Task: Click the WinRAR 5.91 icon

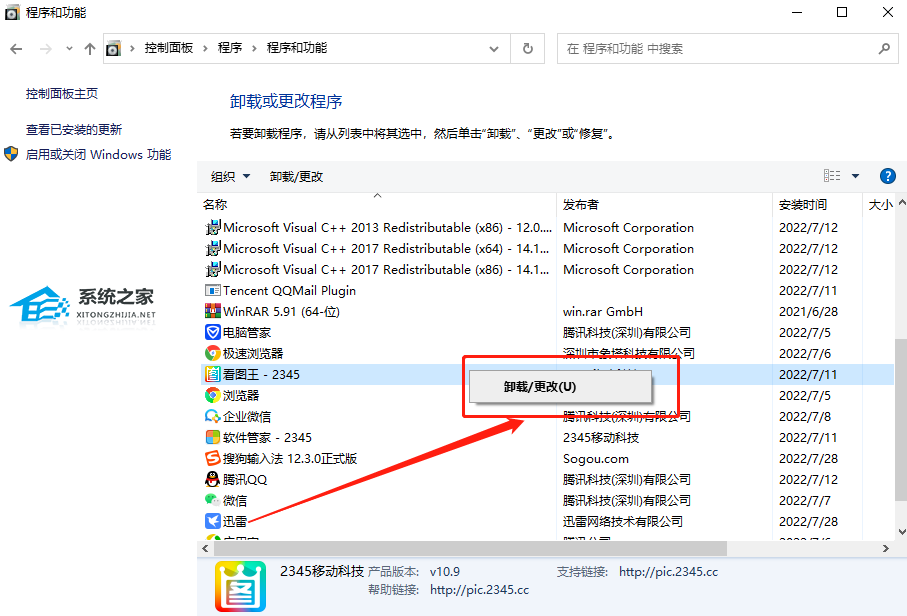Action: pyautogui.click(x=213, y=311)
